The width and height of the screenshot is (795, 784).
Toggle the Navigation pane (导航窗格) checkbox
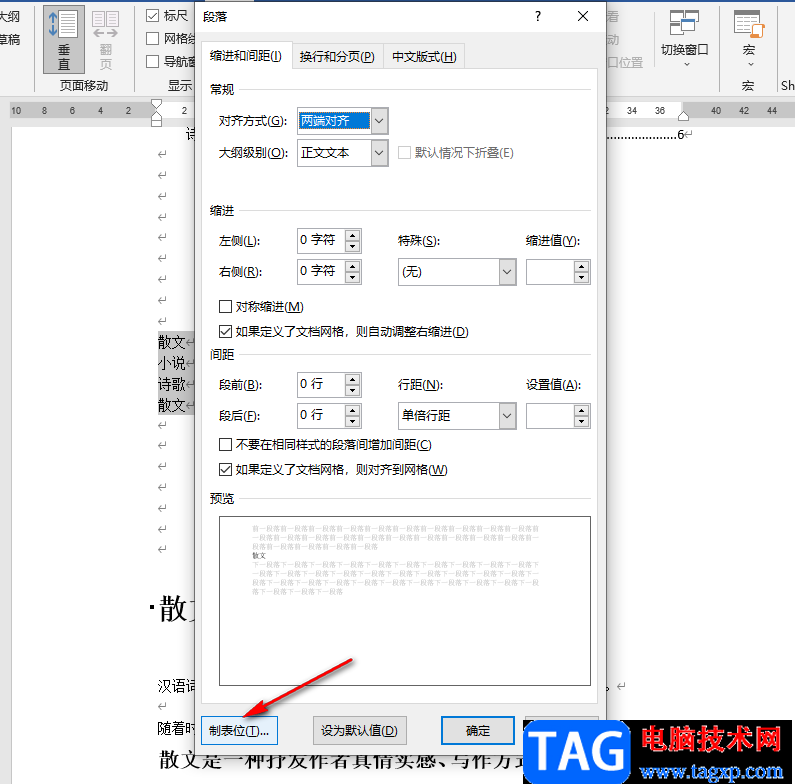pos(153,61)
